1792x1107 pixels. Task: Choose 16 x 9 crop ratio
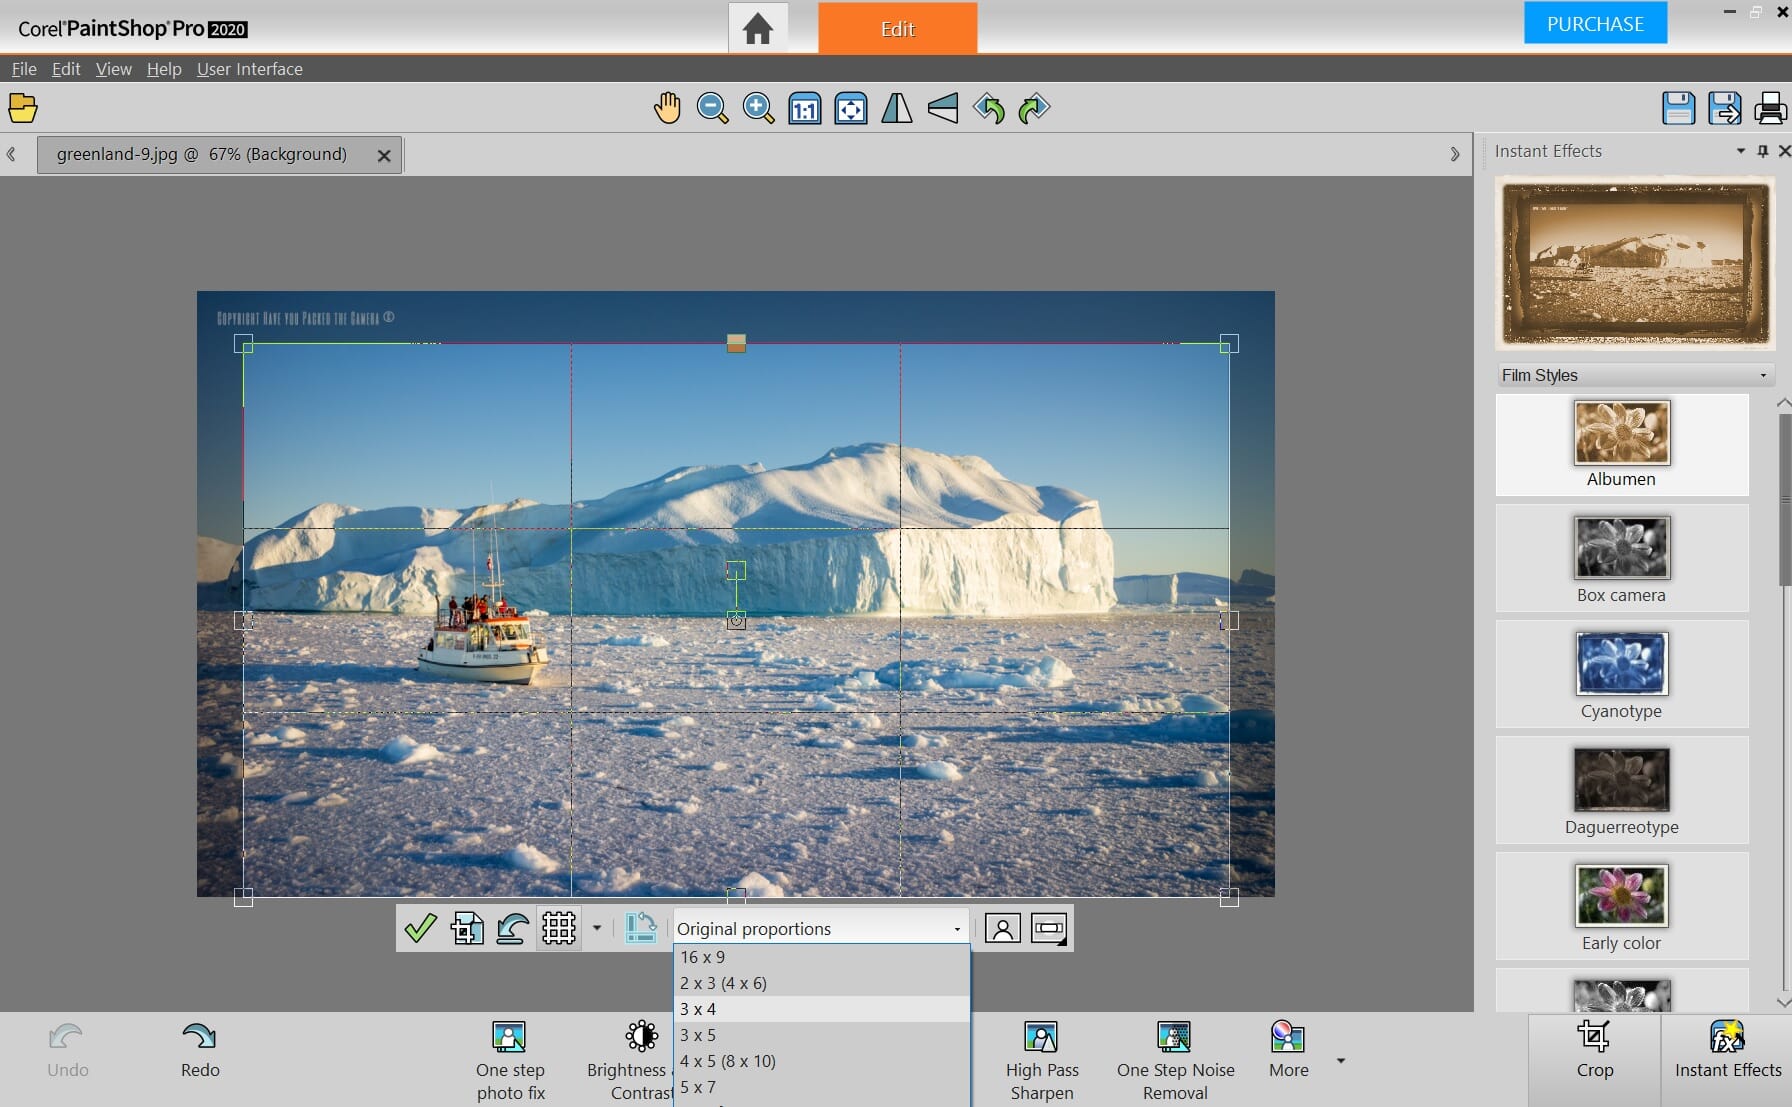pyautogui.click(x=821, y=957)
